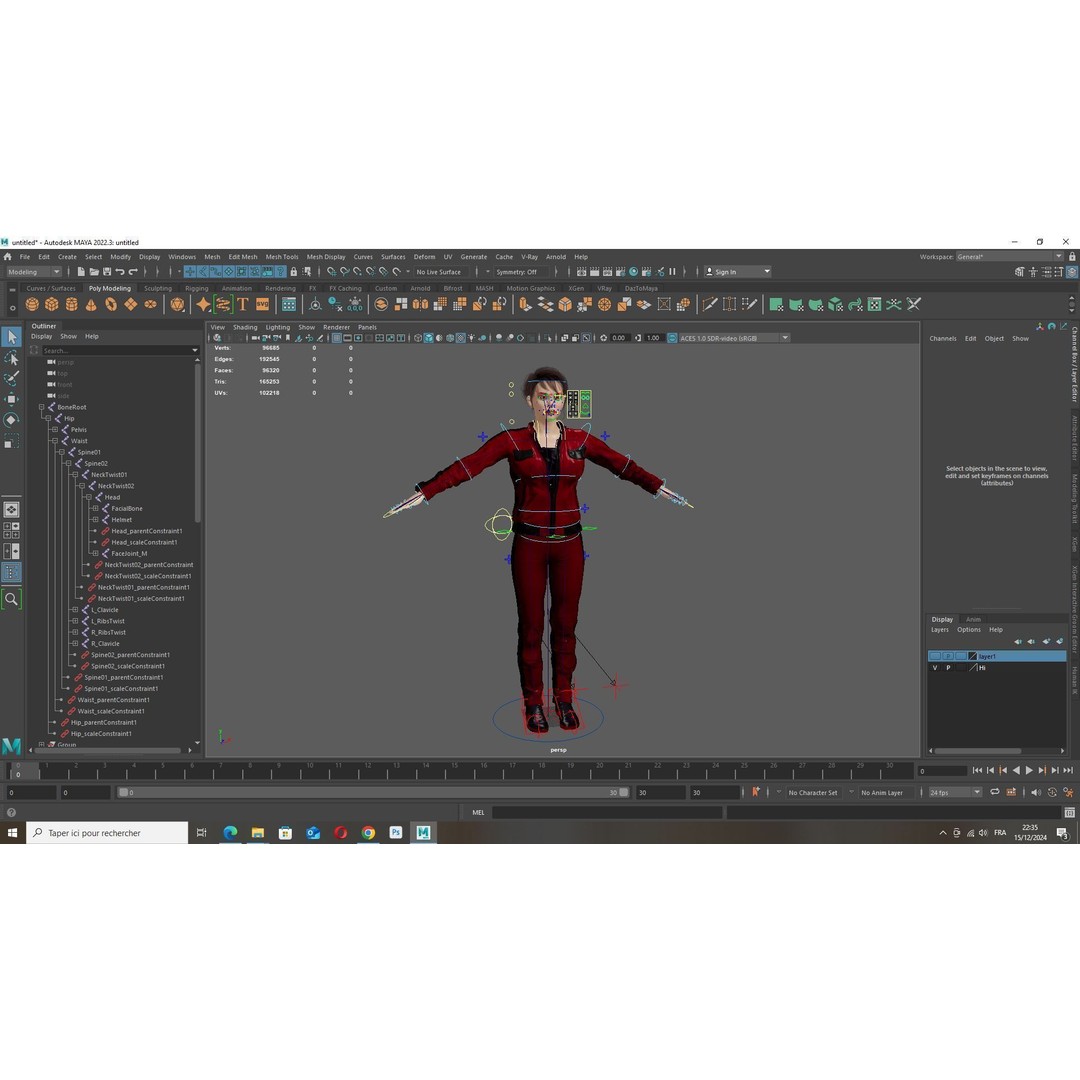The height and width of the screenshot is (1080, 1080).
Task: Create a polygon torus from the shelf
Action: pyautogui.click(x=111, y=304)
